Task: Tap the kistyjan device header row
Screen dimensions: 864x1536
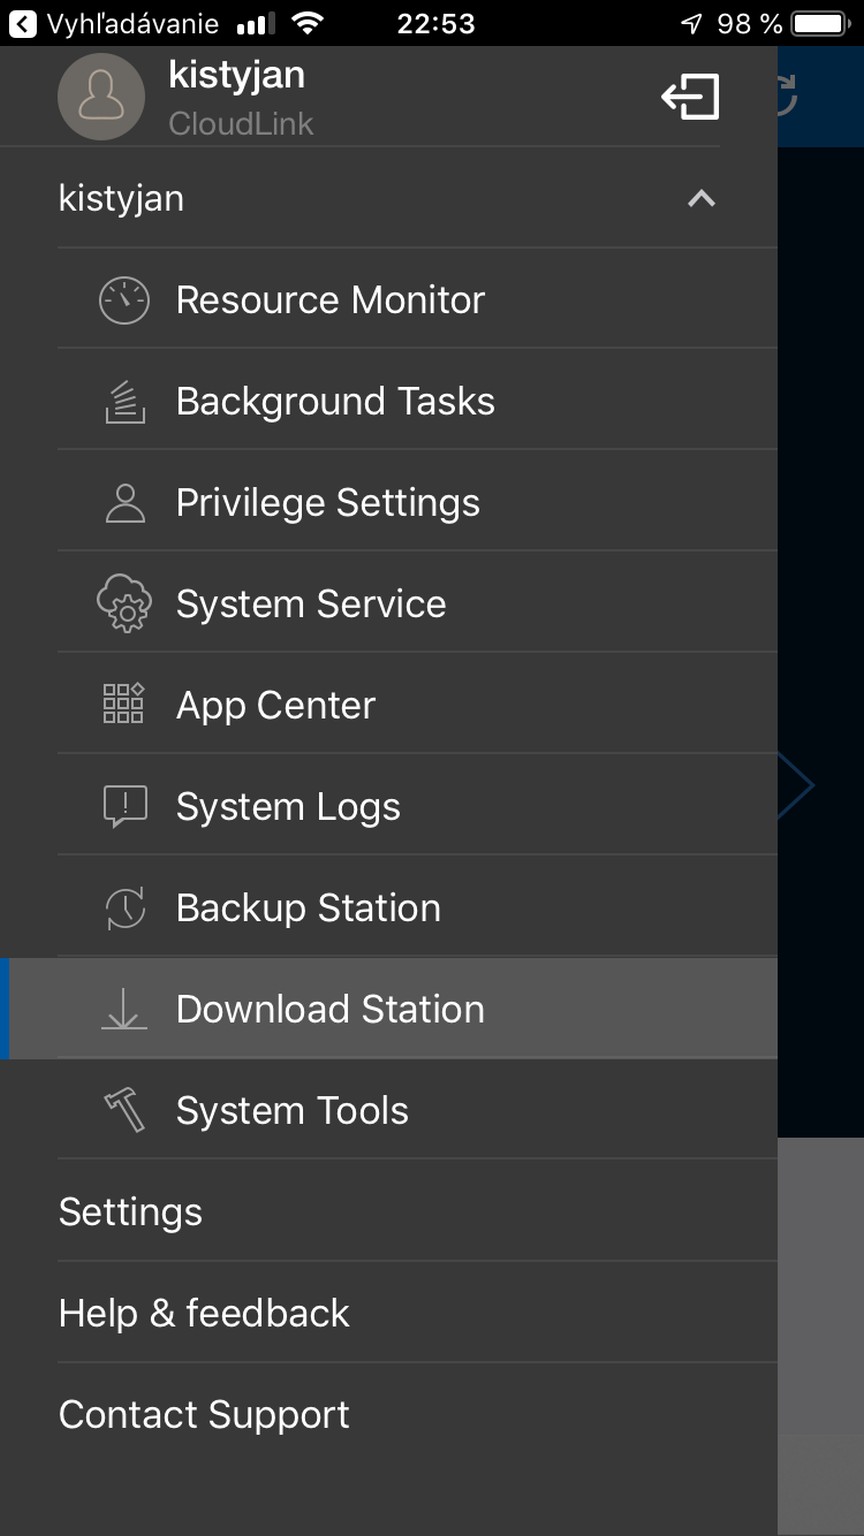Action: click(388, 198)
